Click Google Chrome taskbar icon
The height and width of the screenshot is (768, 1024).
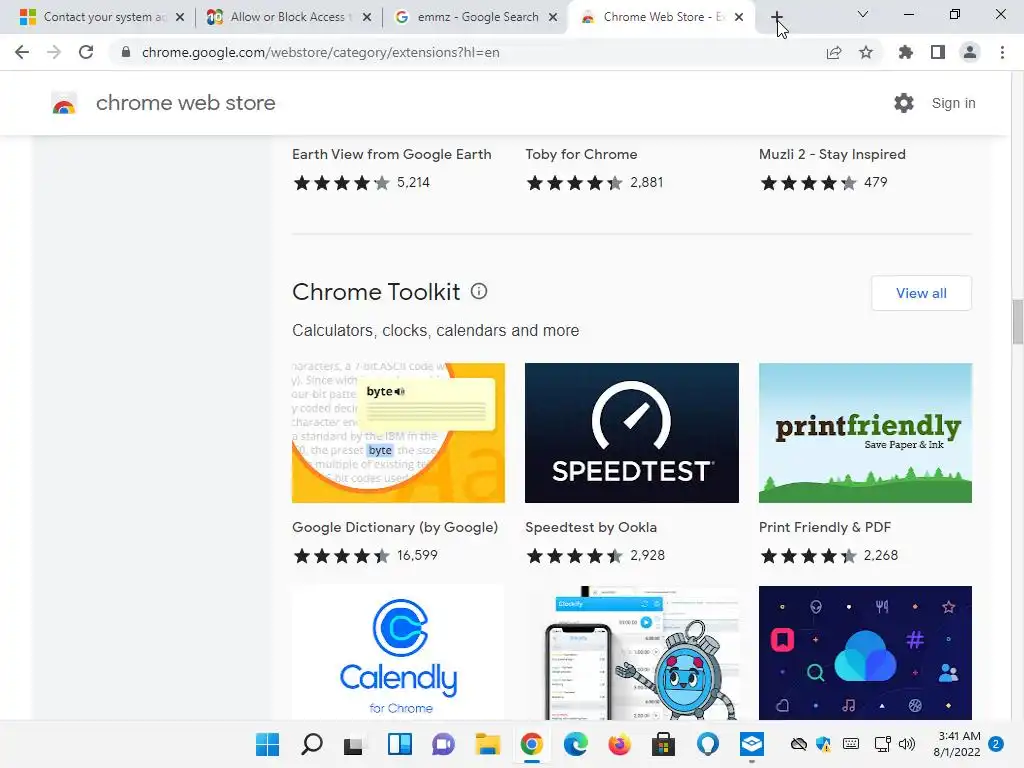point(532,744)
